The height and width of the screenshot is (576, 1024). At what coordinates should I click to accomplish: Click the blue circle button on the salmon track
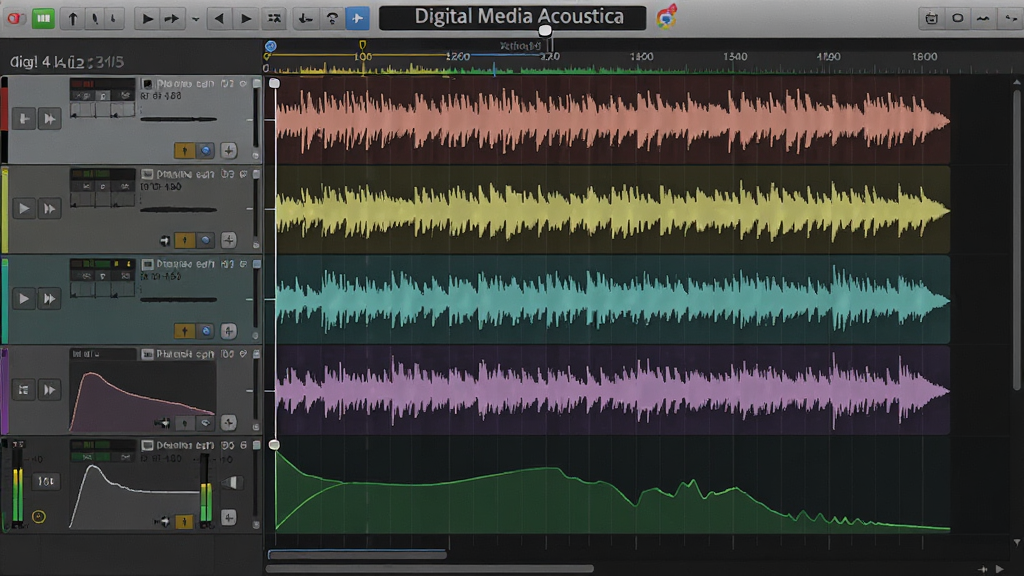[x=205, y=151]
